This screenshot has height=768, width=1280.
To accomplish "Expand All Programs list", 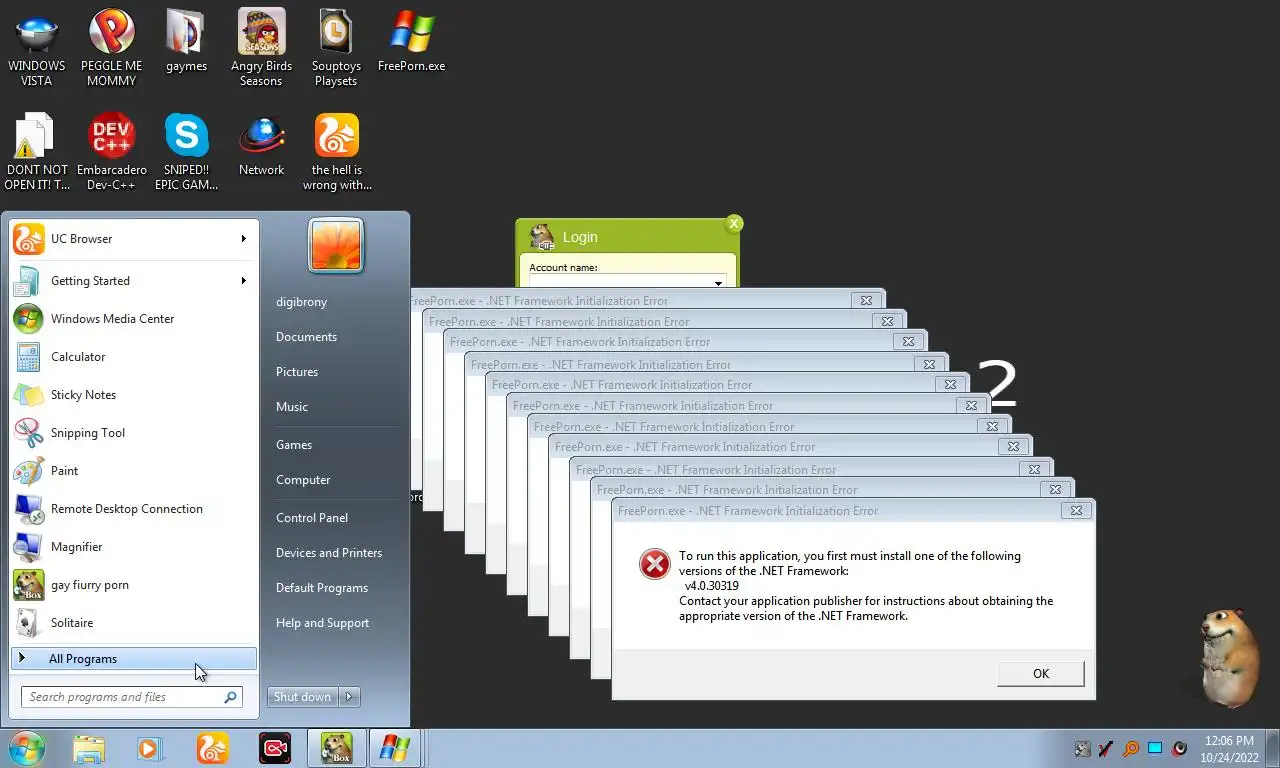I will pos(134,659).
